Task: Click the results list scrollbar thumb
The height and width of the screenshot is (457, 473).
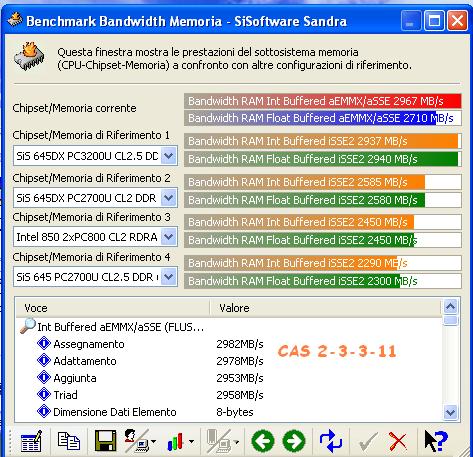Action: 451,320
